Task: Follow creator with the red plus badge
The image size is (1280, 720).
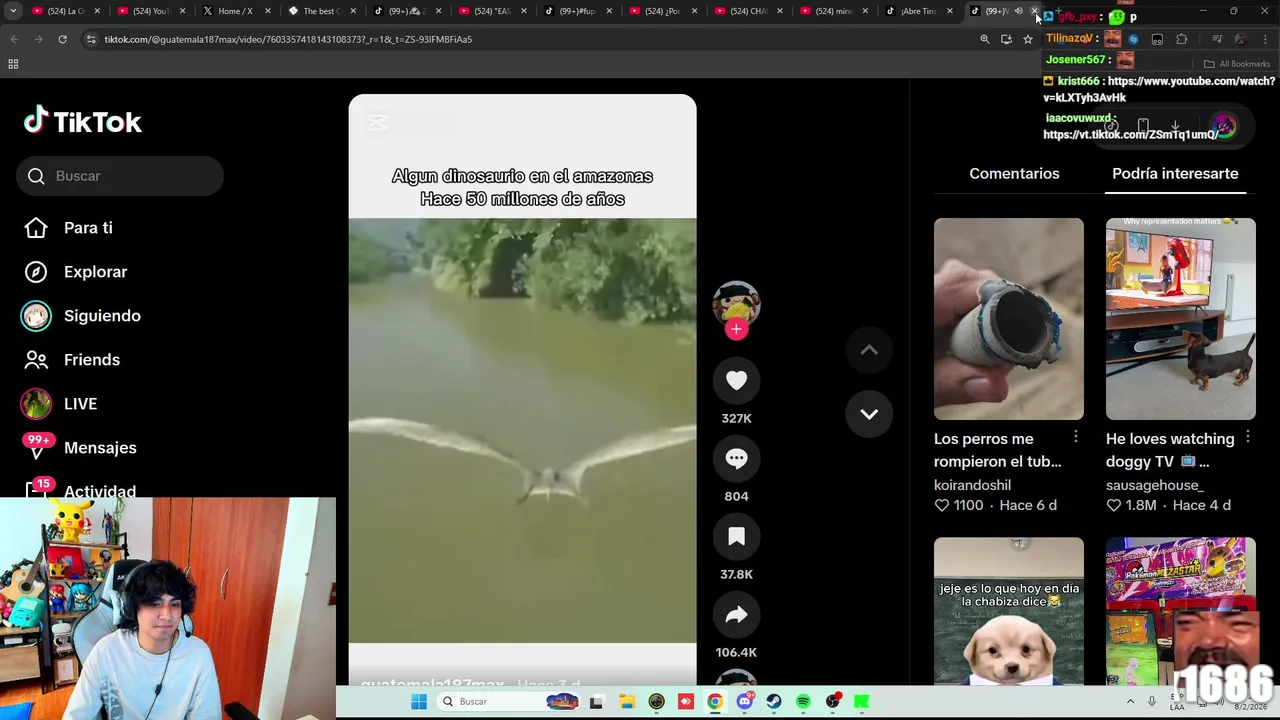Action: 736,329
